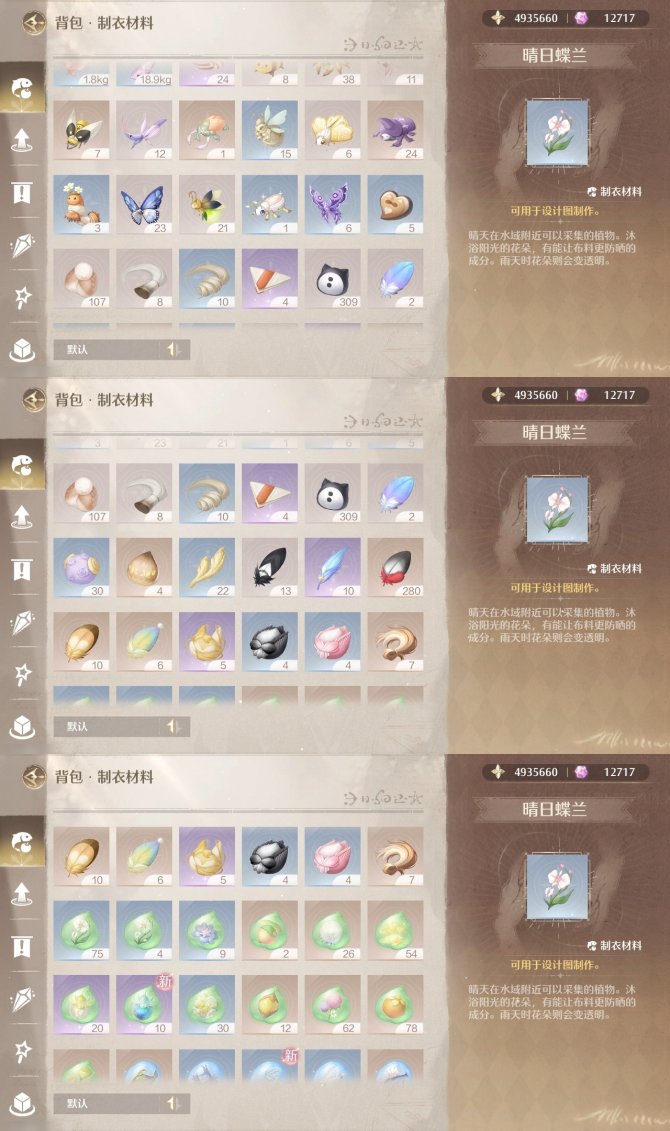This screenshot has height=1131, width=670.
Task: Choose the green leaf item showing 75
Action: point(81,930)
